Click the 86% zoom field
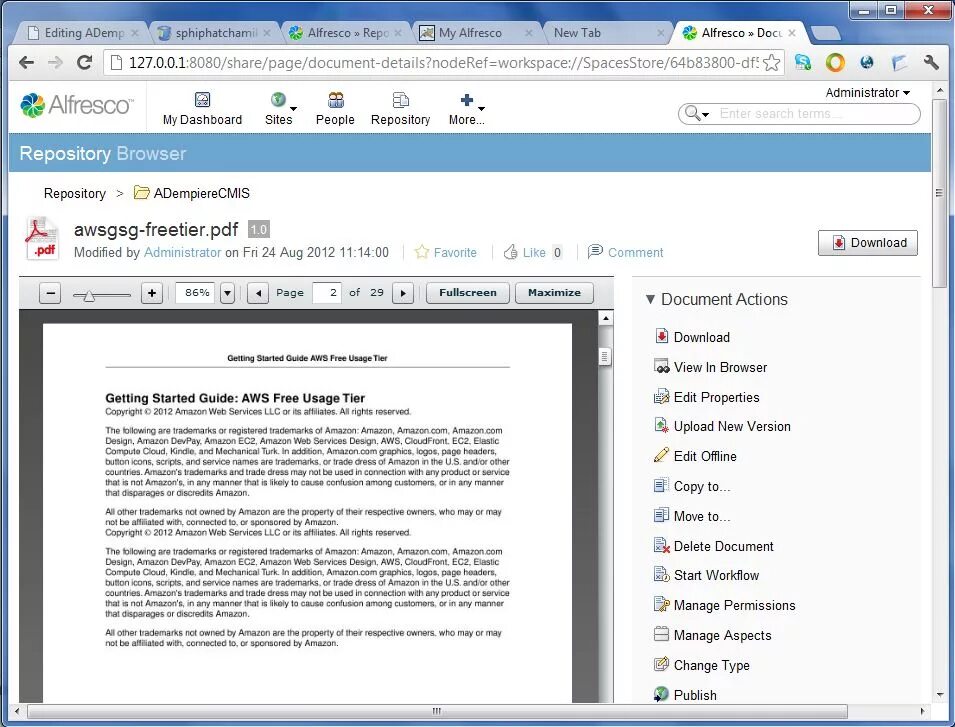Viewport: 955px width, 727px height. point(196,293)
